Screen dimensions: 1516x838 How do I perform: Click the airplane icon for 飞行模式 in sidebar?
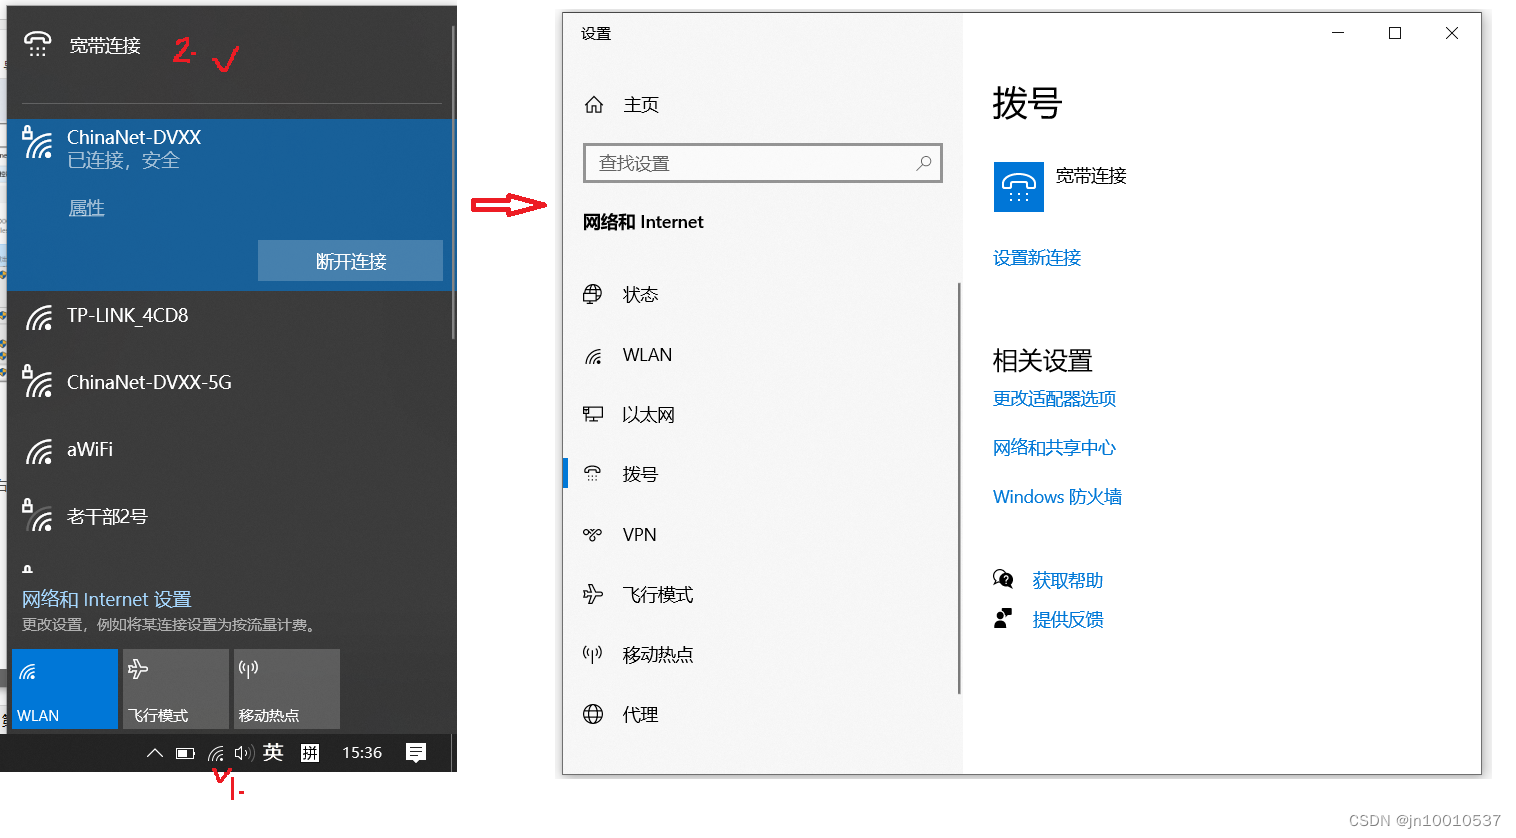[593, 594]
